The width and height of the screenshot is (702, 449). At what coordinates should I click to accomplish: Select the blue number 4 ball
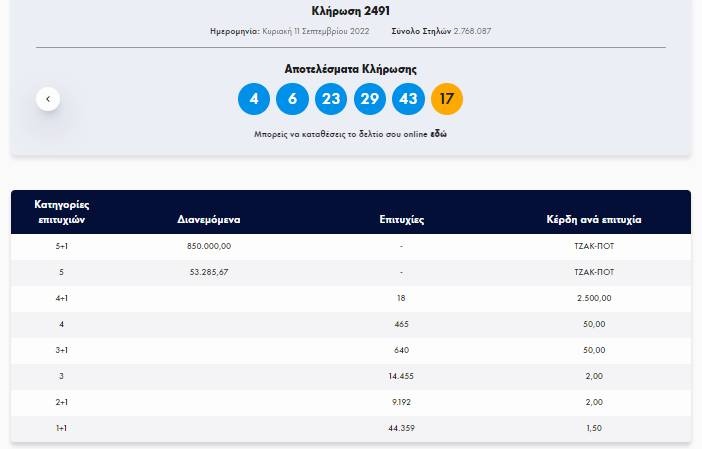(x=254, y=100)
